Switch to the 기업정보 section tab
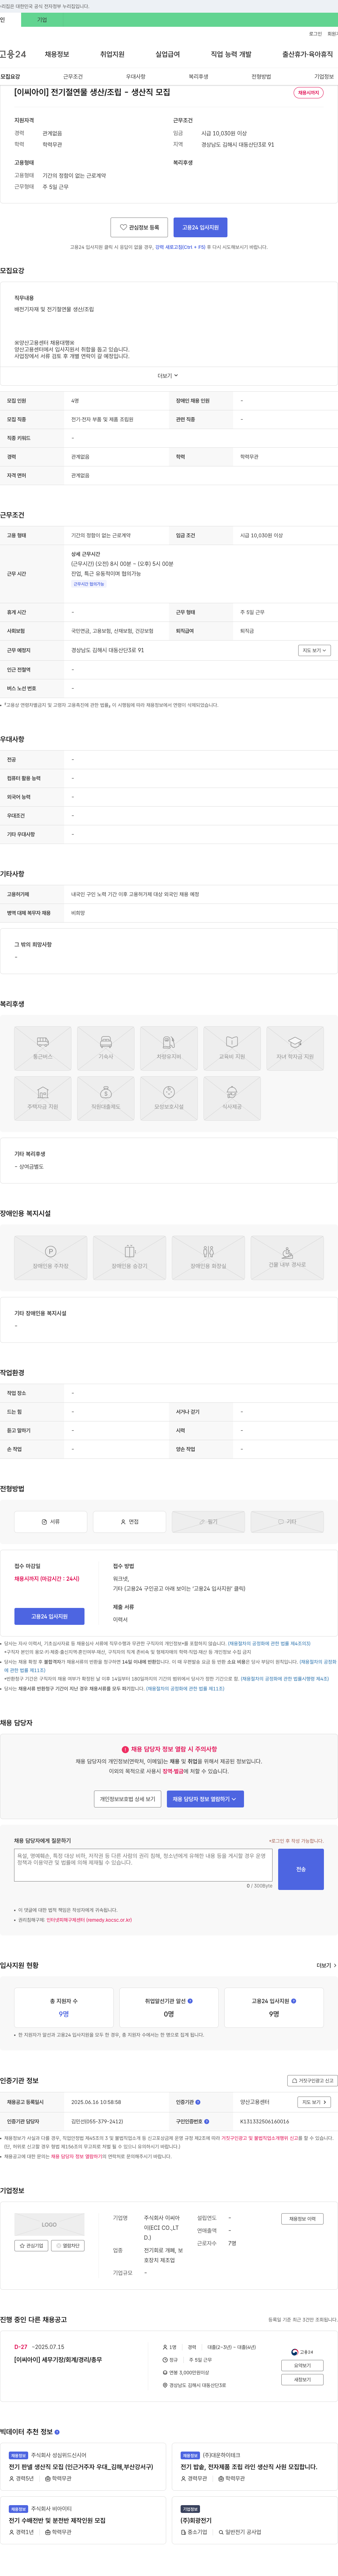Viewport: 338px width, 2576px height. (x=324, y=76)
